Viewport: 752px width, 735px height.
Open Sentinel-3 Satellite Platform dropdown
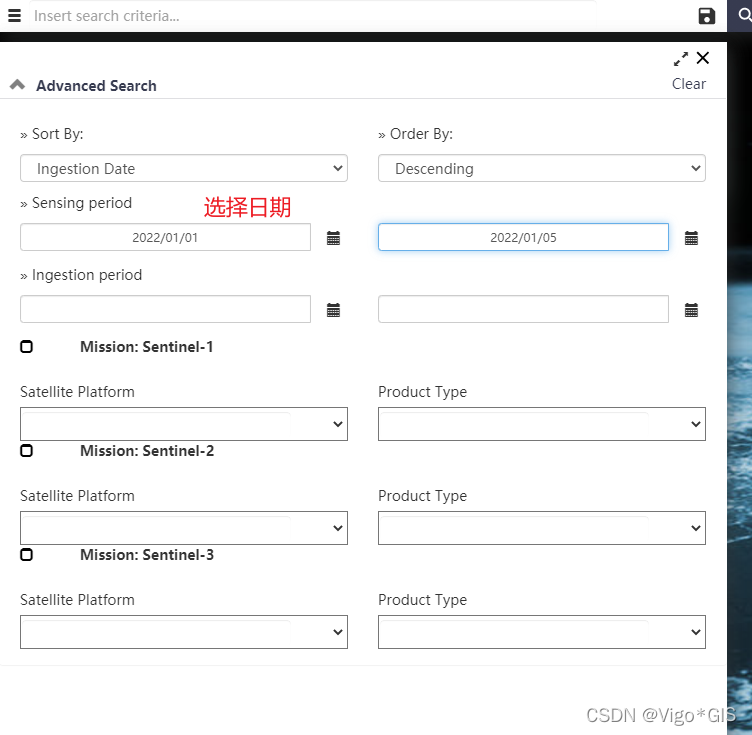click(184, 632)
